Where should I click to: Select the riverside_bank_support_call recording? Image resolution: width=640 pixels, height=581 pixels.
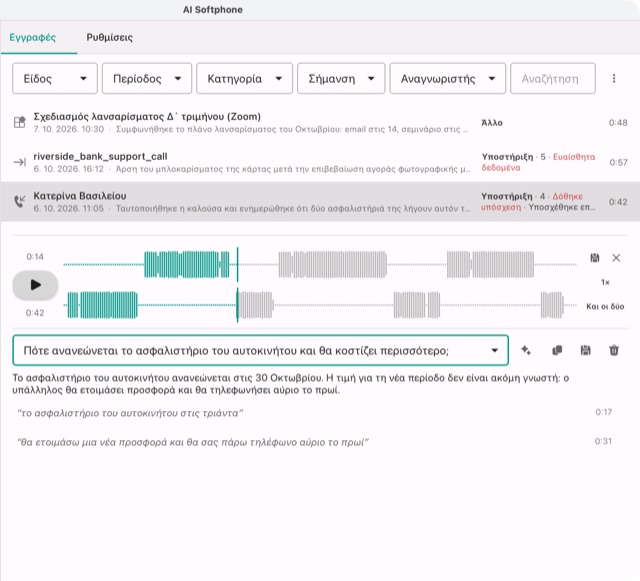tap(320, 162)
